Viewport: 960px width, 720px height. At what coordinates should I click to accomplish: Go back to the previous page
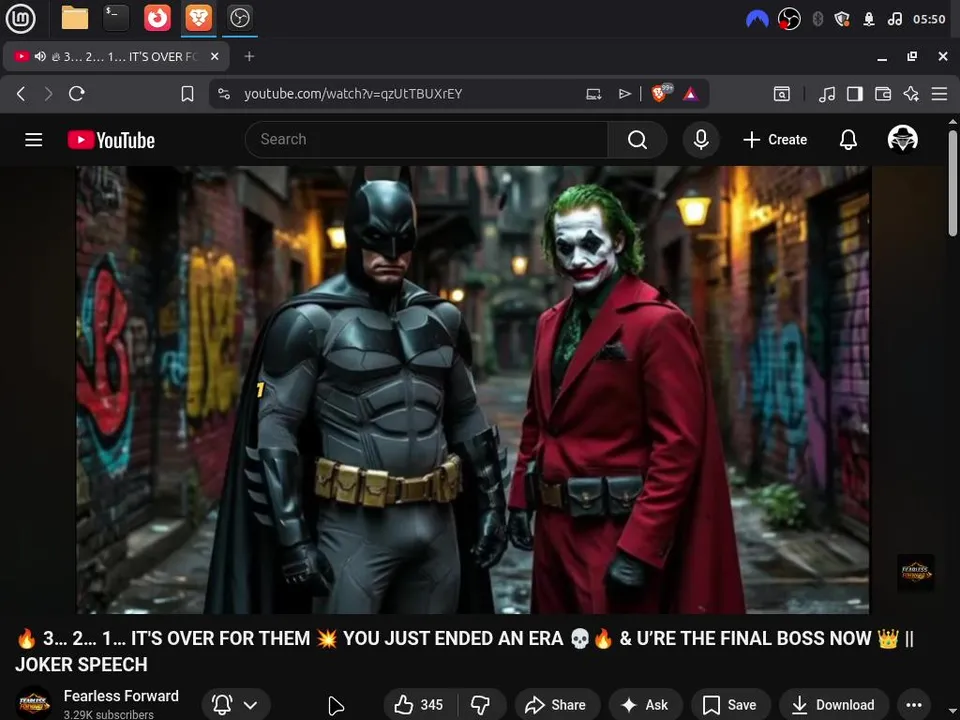(x=21, y=94)
